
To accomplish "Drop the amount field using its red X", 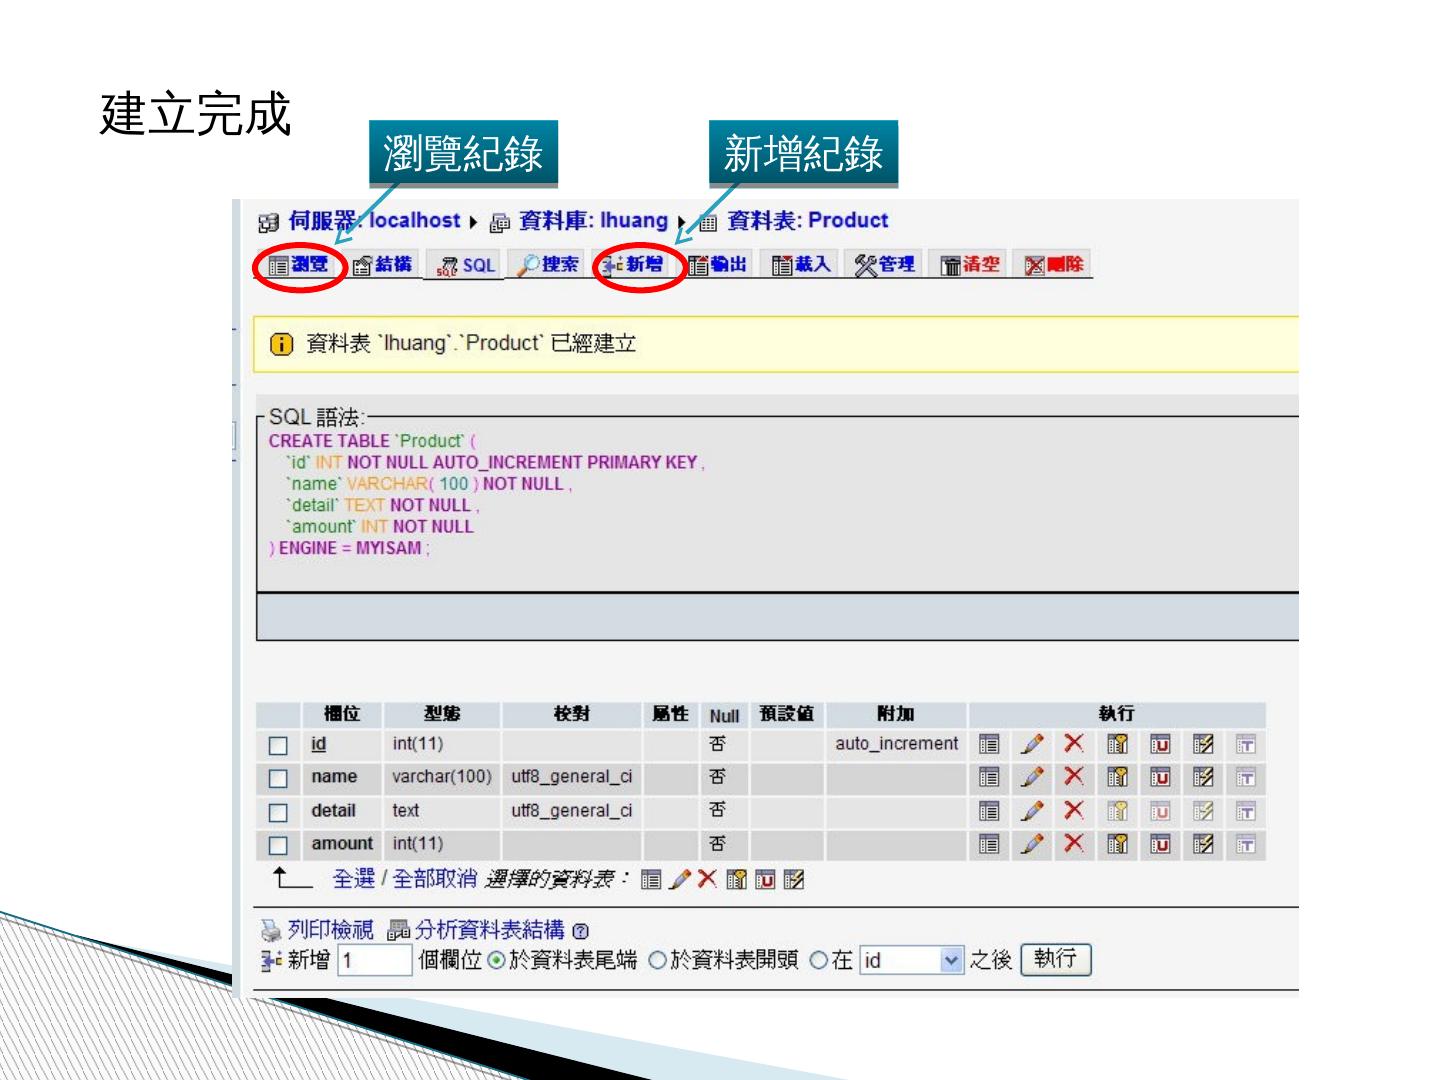I will [x=1074, y=844].
